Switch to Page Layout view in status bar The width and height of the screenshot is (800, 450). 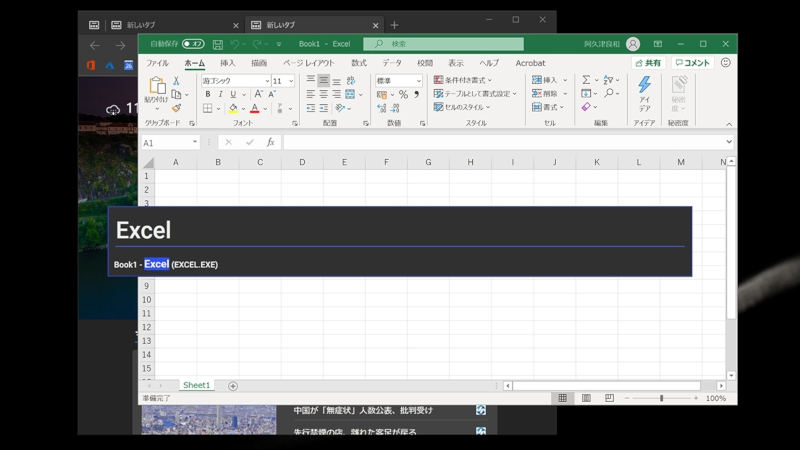586,398
